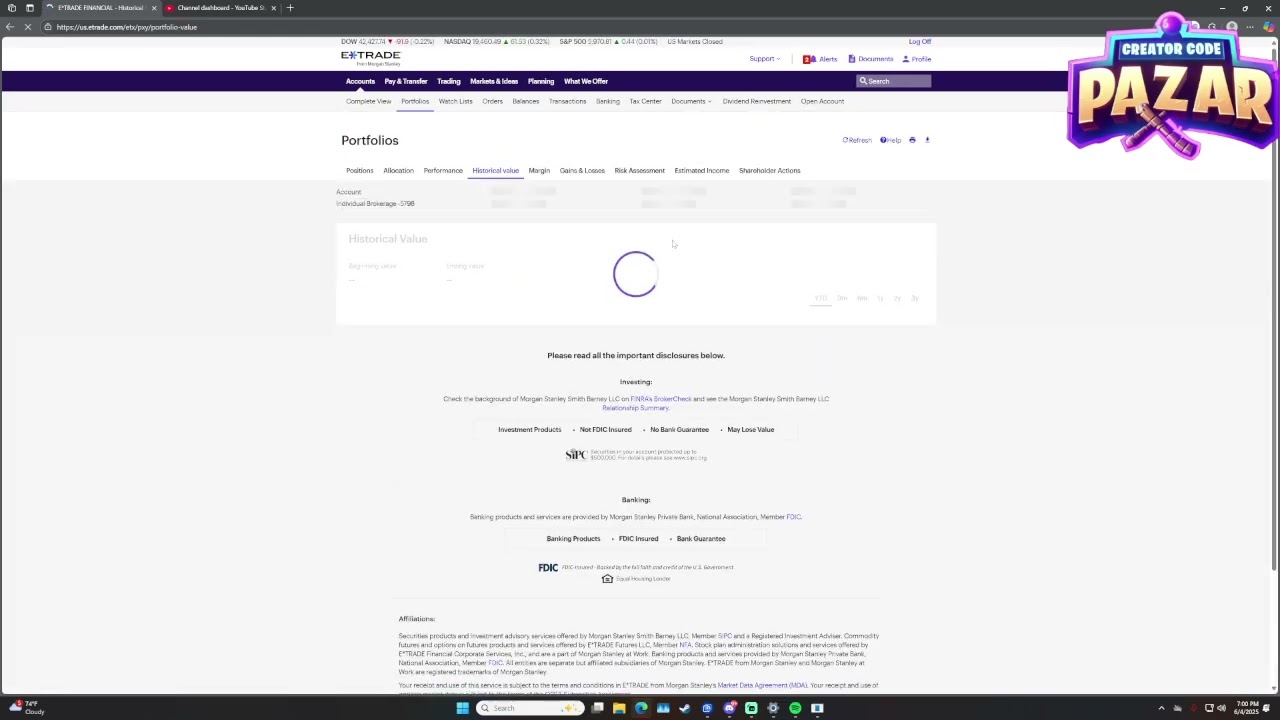Go to Transactions page
Viewport: 1280px width, 720px height.
[x=567, y=101]
